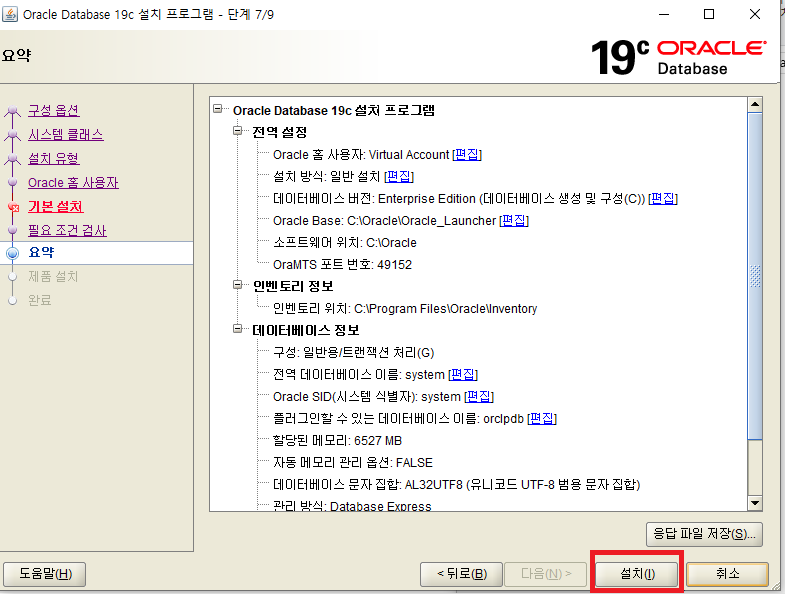The width and height of the screenshot is (785, 594).
Task: Click the summary scrollbar down arrow
Action: tap(755, 503)
